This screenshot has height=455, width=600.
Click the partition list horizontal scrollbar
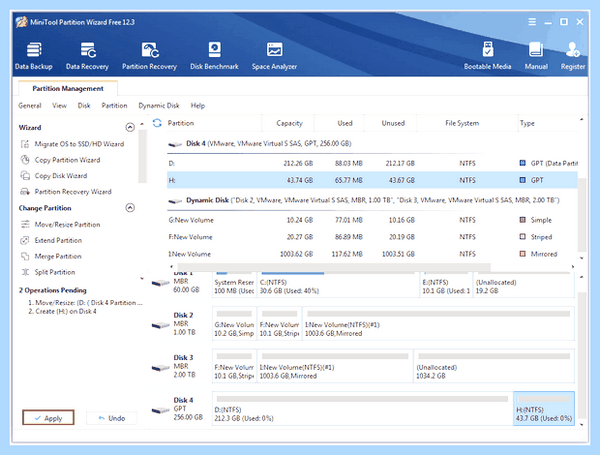[334, 266]
